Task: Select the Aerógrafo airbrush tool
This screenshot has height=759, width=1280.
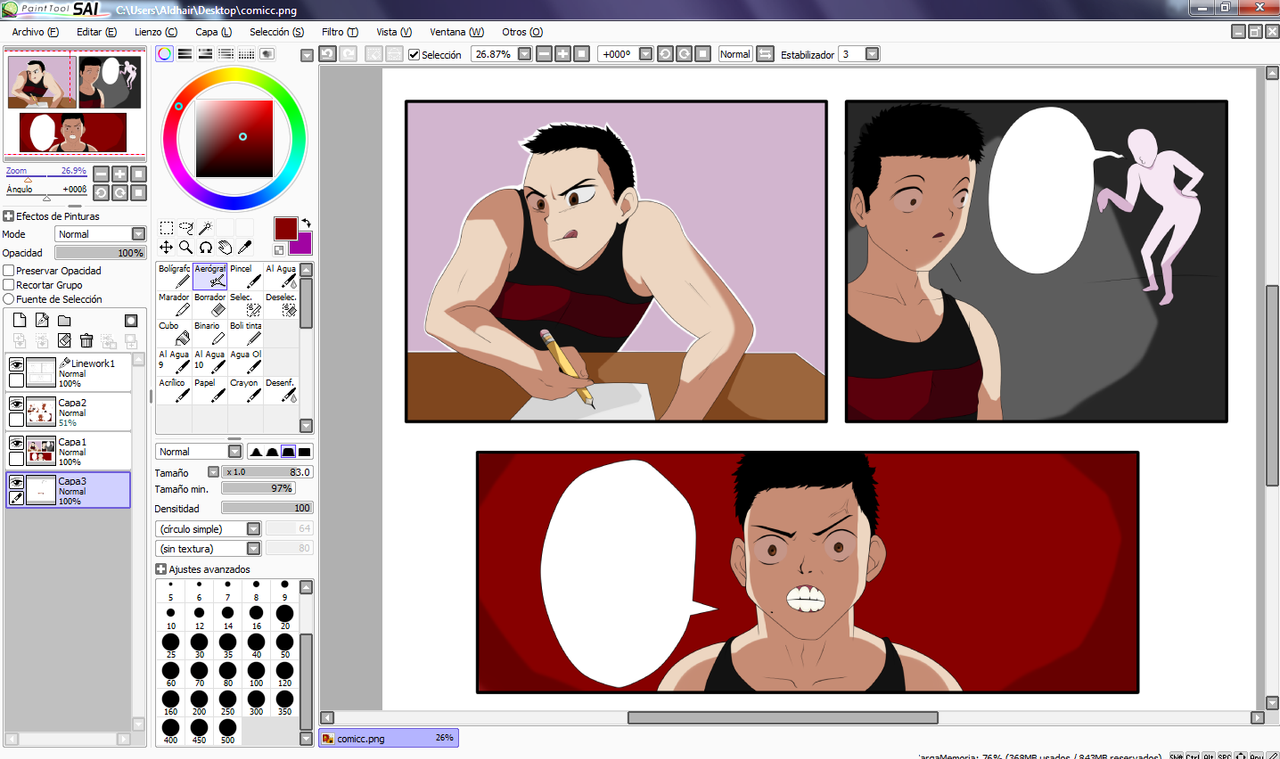Action: tap(210, 276)
